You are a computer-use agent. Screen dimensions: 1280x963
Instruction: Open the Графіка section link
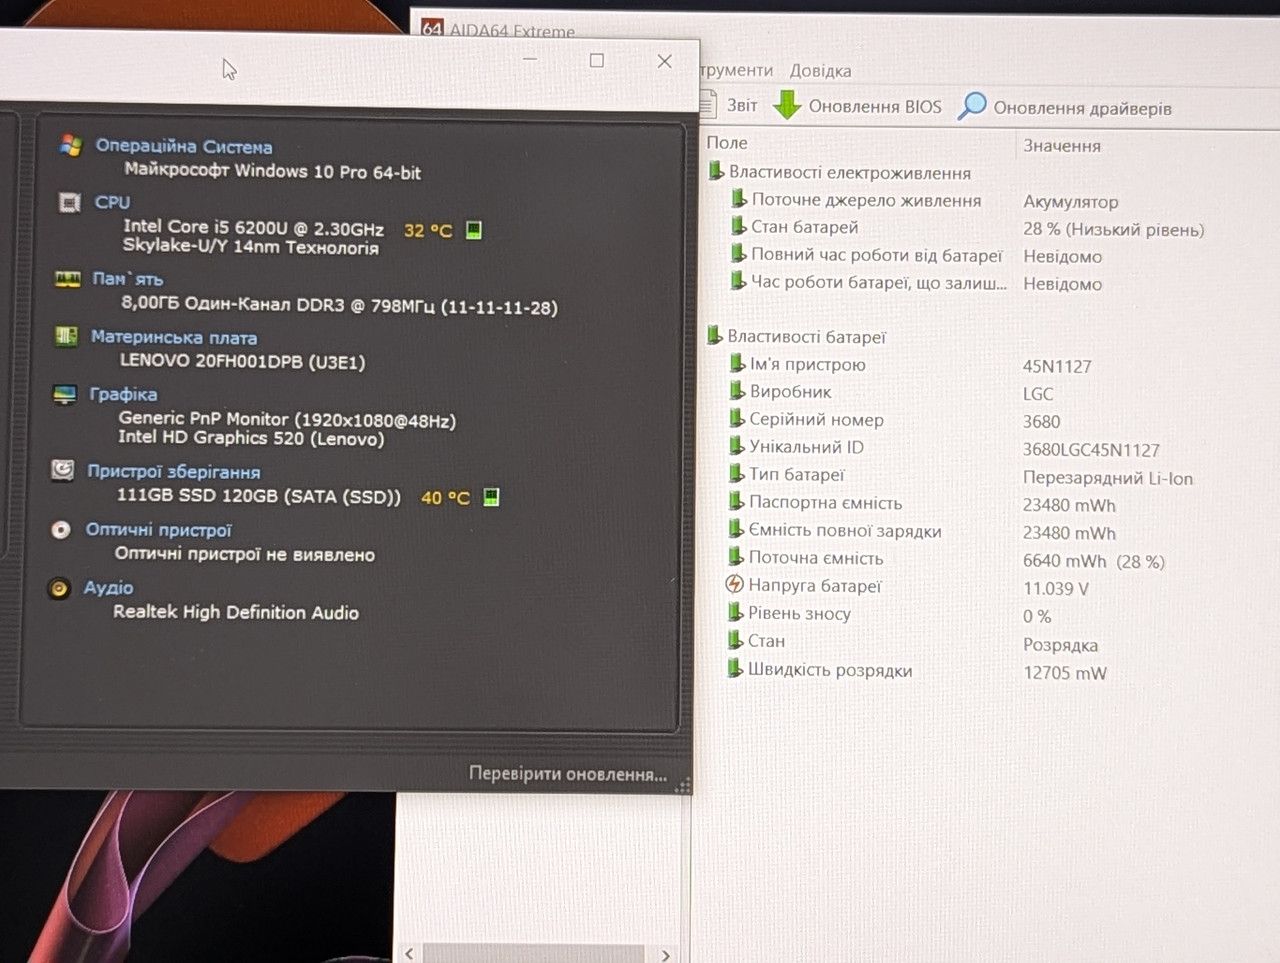[x=123, y=394]
